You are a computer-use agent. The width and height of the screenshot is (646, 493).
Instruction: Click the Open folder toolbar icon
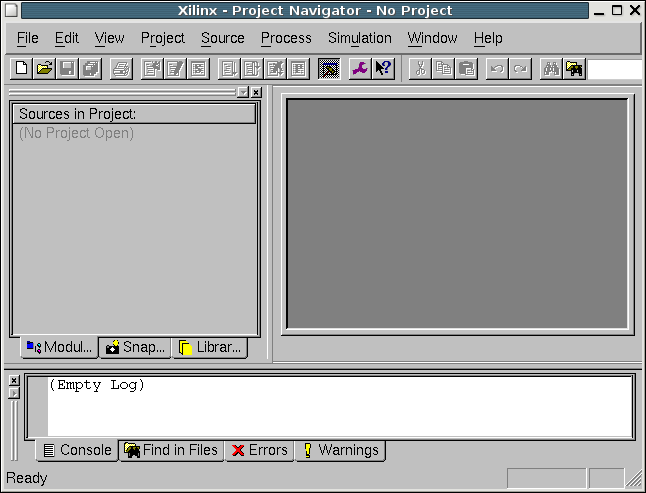(x=44, y=68)
